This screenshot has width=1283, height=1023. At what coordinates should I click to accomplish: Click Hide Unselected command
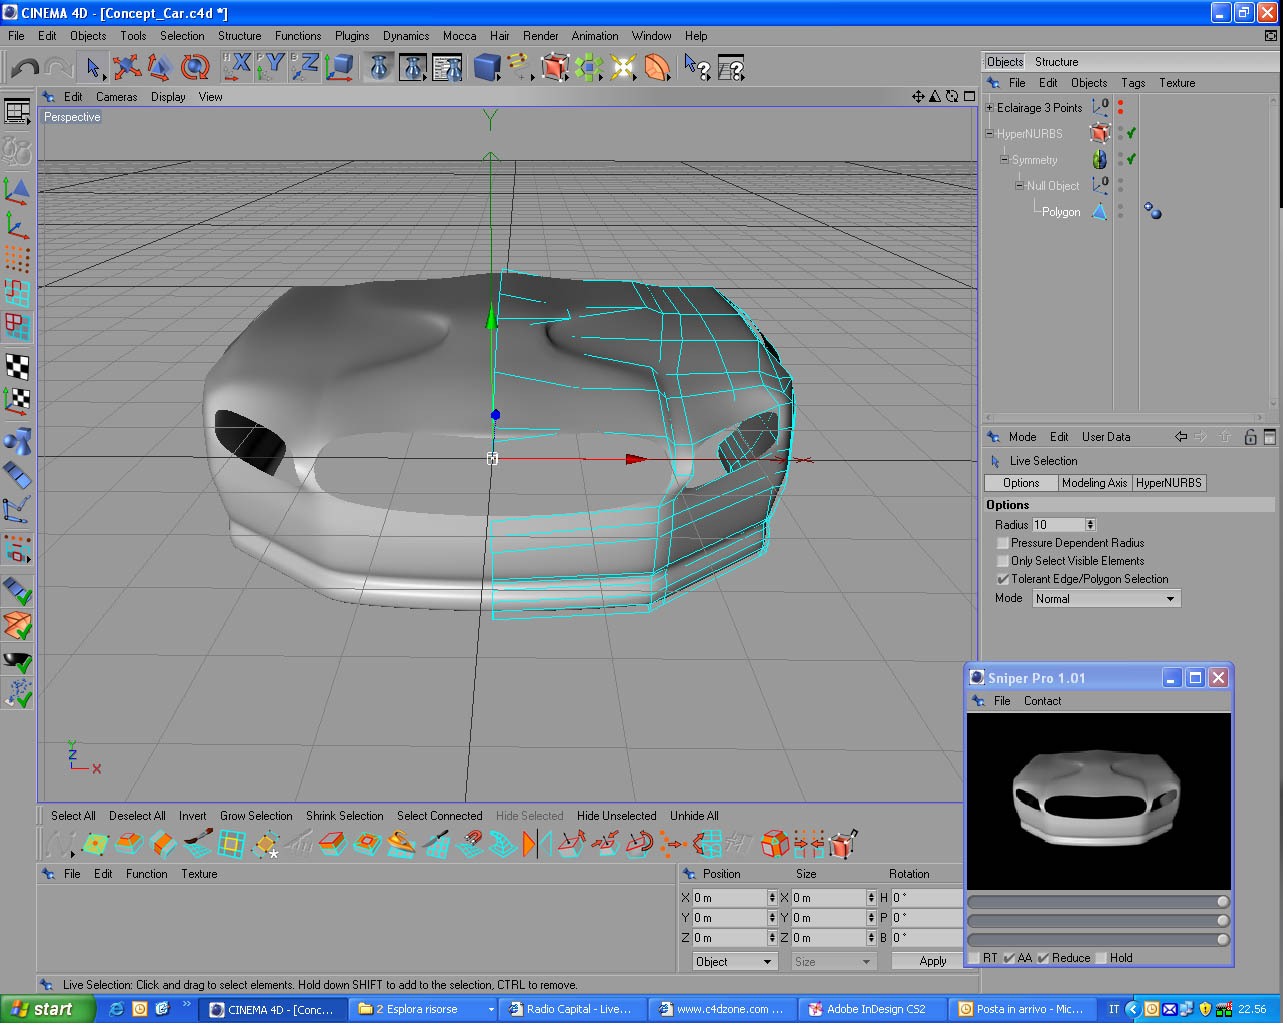click(616, 816)
